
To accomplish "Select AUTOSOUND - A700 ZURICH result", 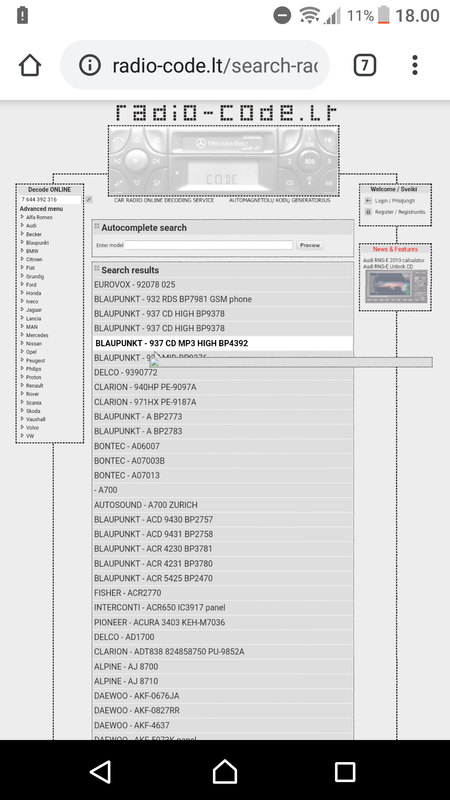I will [x=222, y=505].
